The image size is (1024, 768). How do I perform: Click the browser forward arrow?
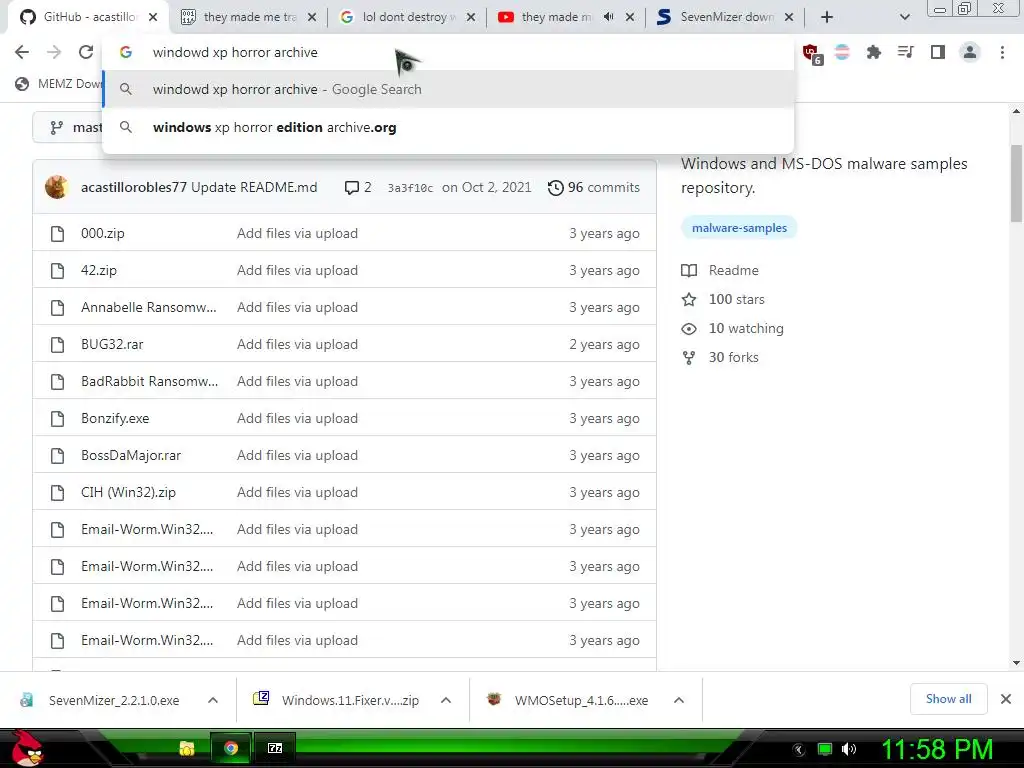pyautogui.click(x=54, y=52)
